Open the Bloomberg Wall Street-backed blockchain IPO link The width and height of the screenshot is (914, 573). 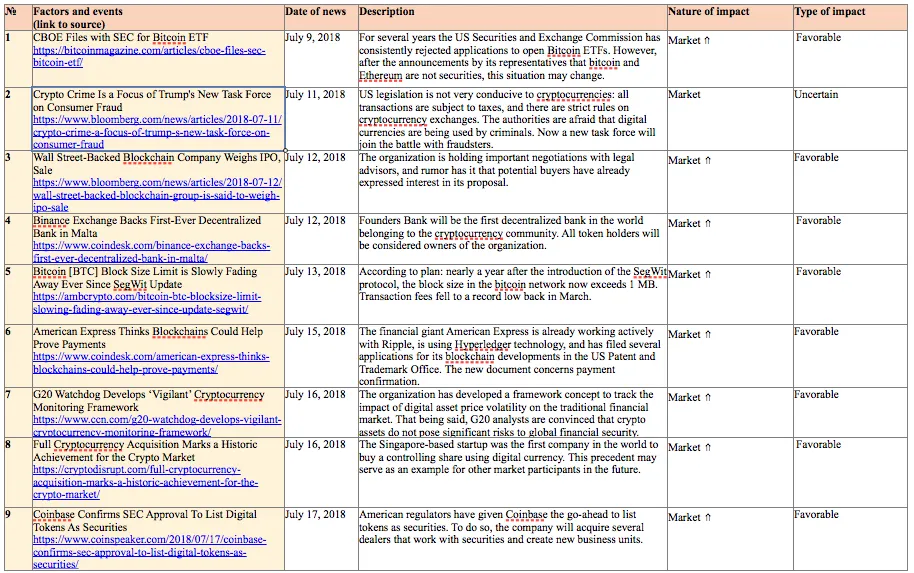coord(157,195)
